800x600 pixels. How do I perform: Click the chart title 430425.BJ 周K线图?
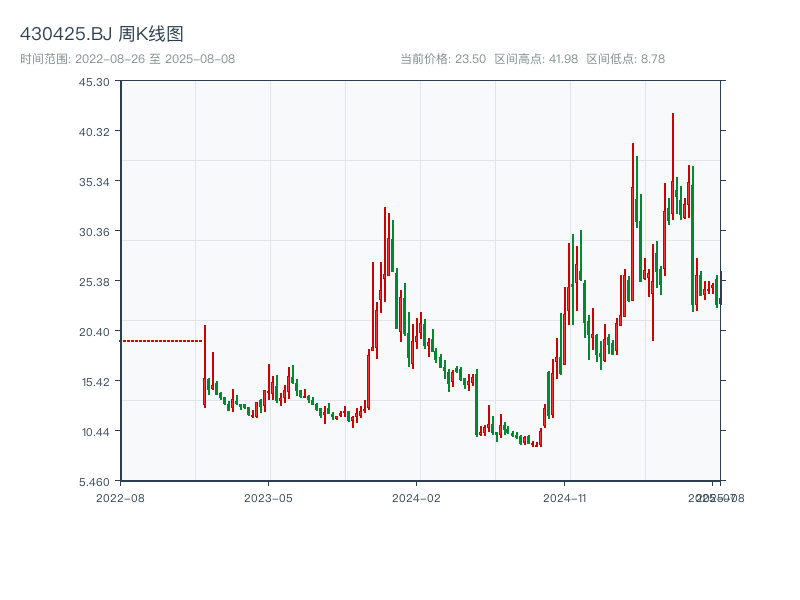[x=102, y=34]
